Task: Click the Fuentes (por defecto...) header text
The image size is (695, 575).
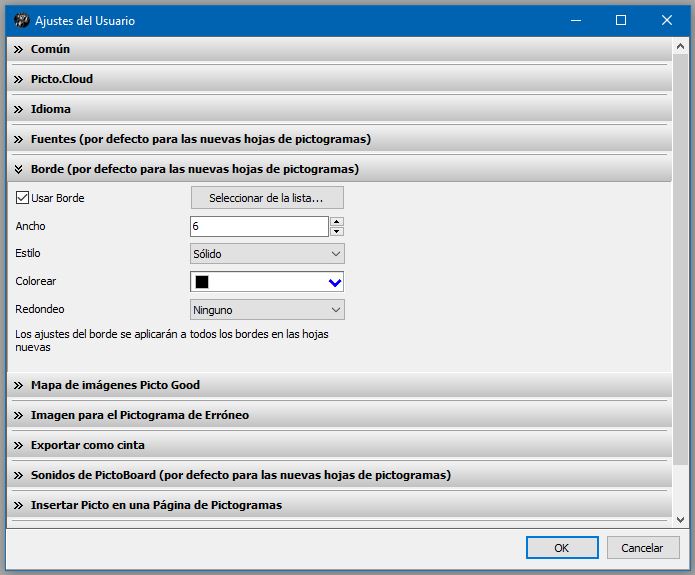Action: click(201, 139)
